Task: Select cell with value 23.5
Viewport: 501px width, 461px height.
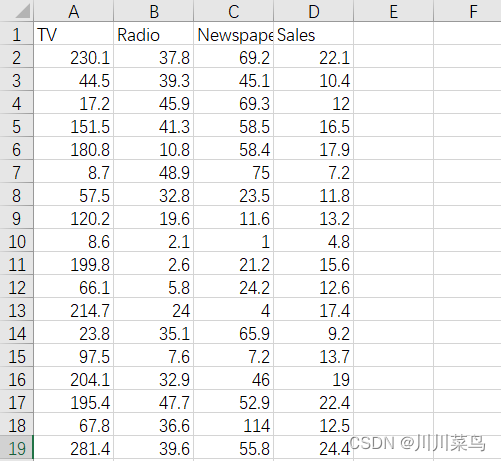Action: point(234,195)
